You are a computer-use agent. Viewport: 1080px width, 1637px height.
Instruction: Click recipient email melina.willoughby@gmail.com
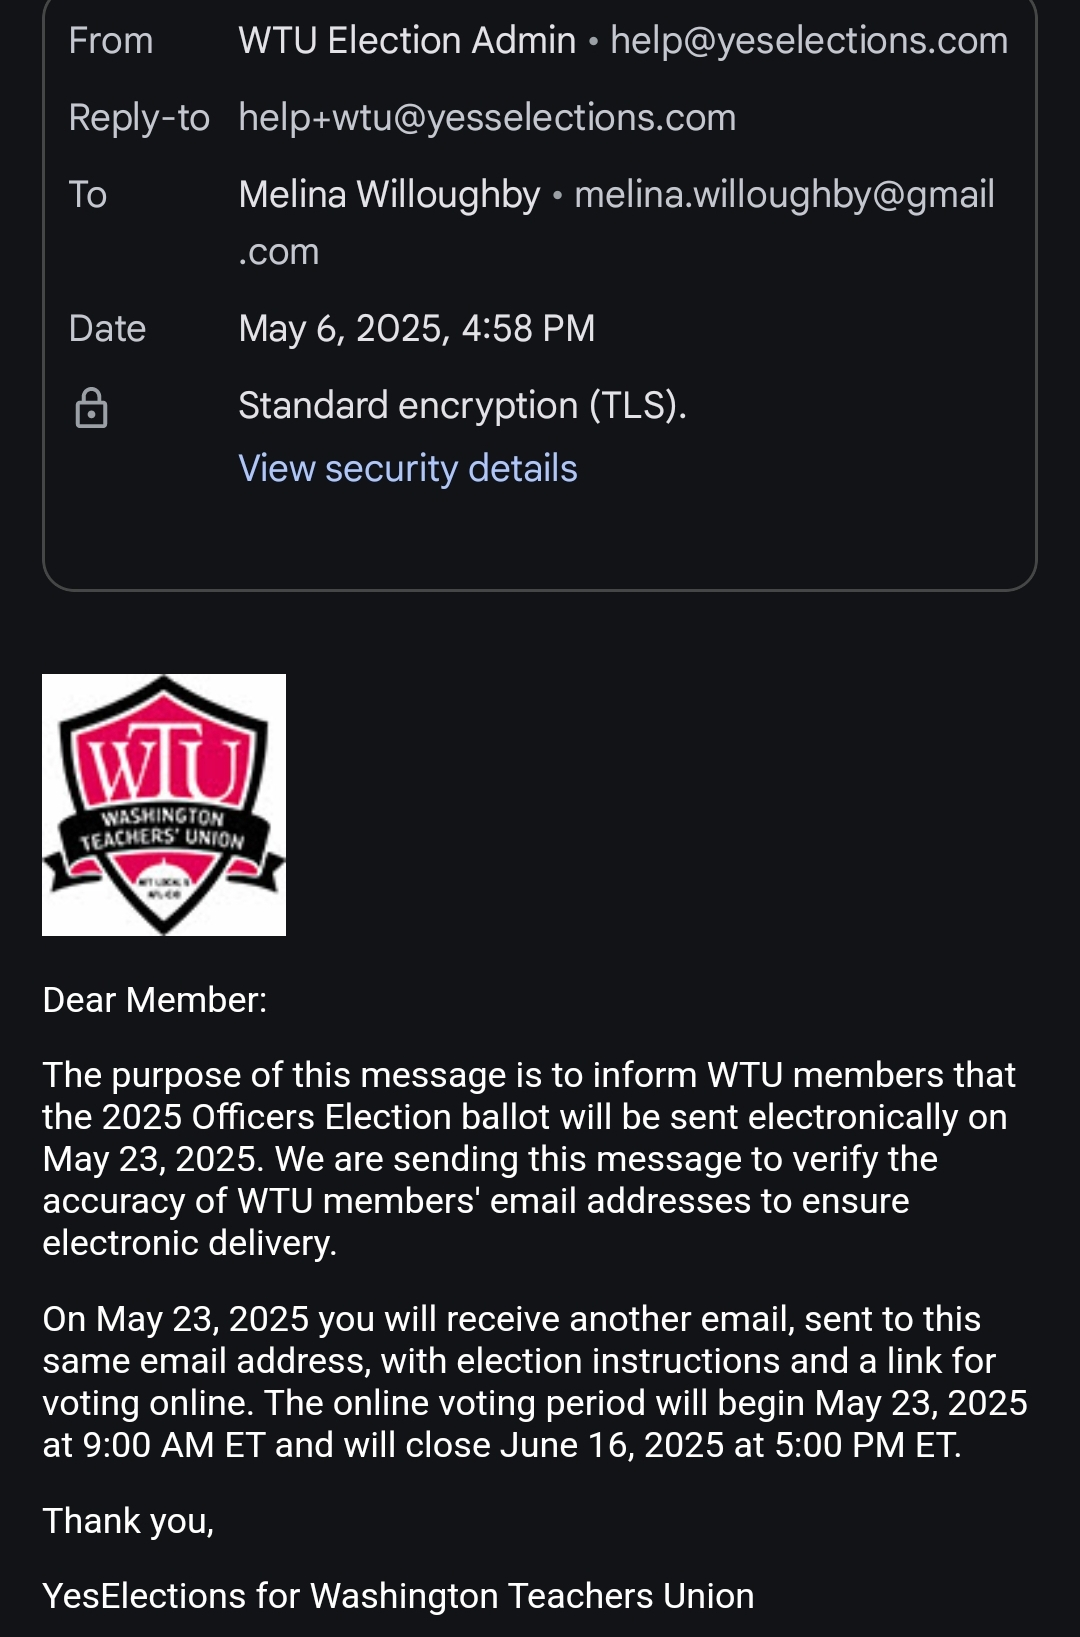click(x=784, y=195)
